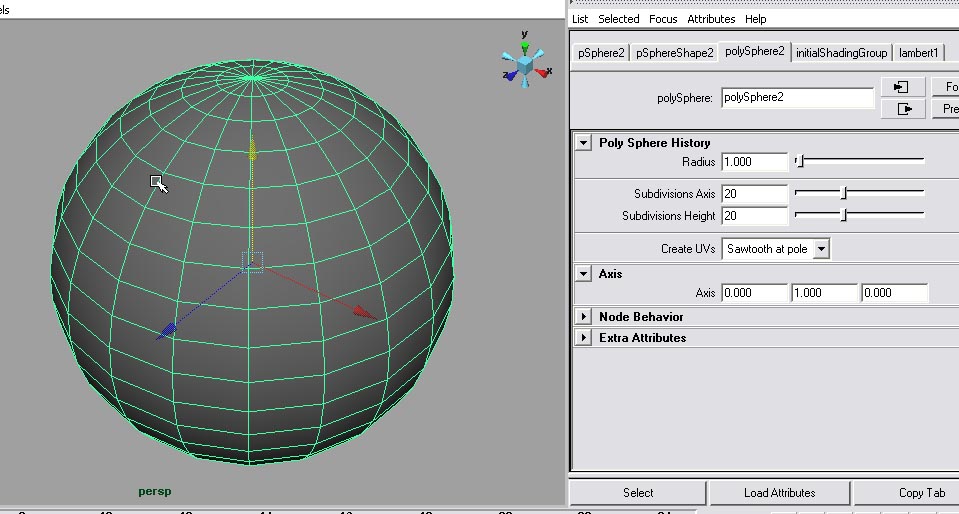959x514 pixels.
Task: Expand the Extra Attributes section
Action: click(583, 337)
